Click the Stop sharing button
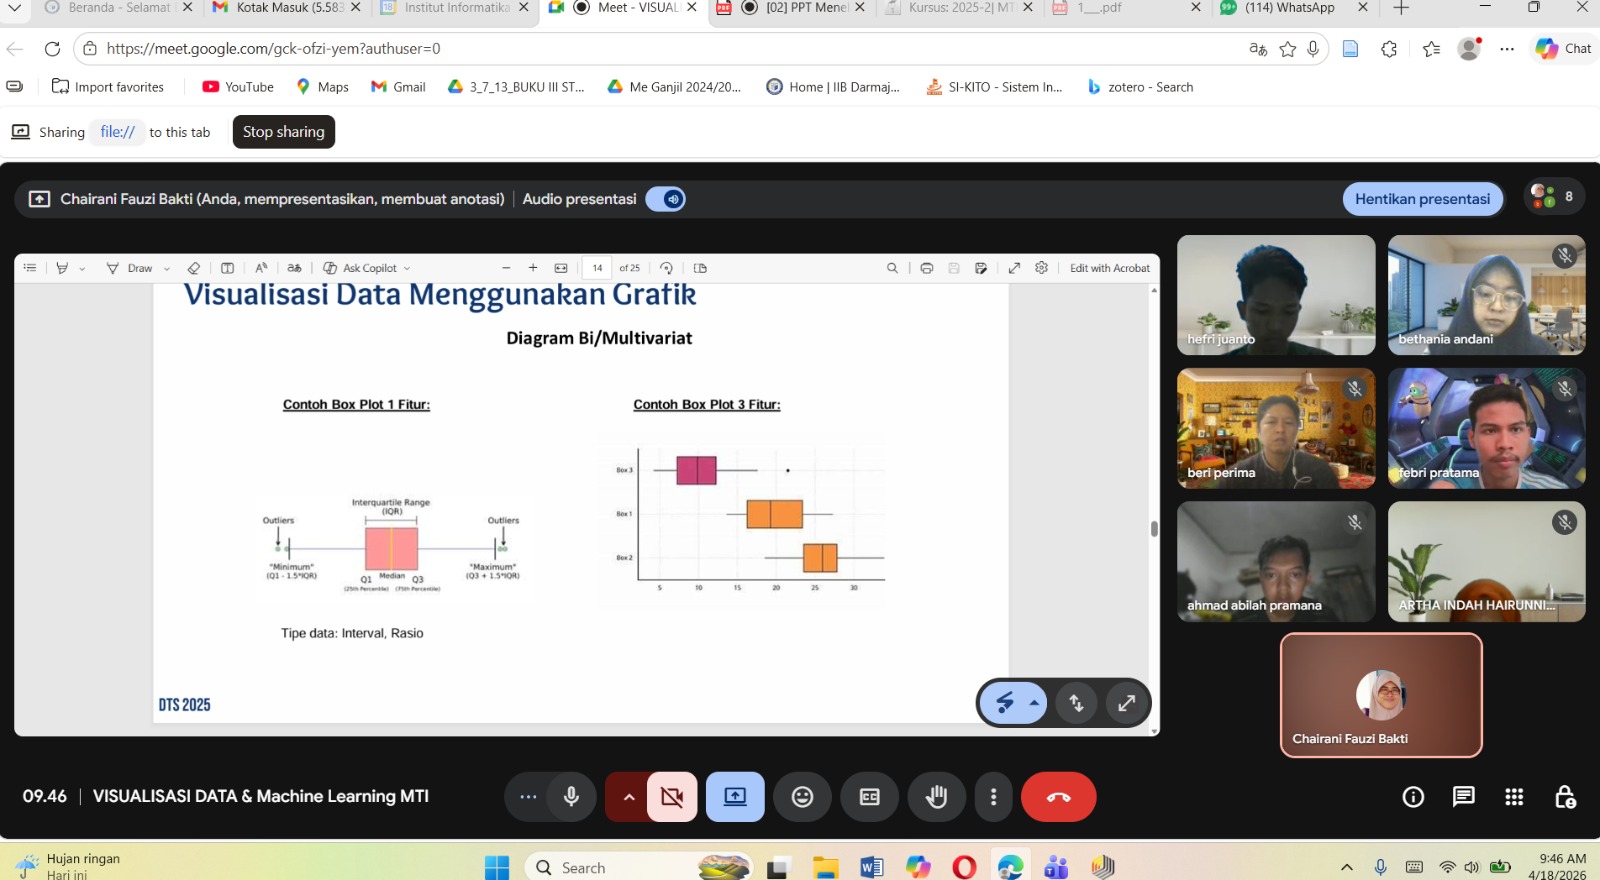1600x880 pixels. click(x=284, y=132)
